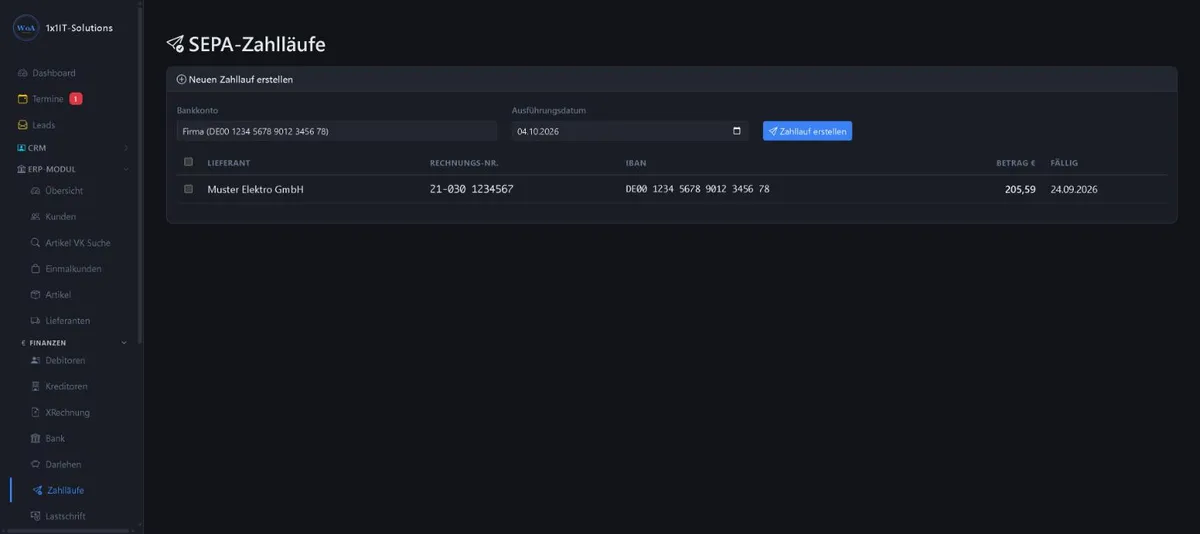Click the Lieferanten truck icon
Viewport: 1200px width, 534px height.
[36, 320]
